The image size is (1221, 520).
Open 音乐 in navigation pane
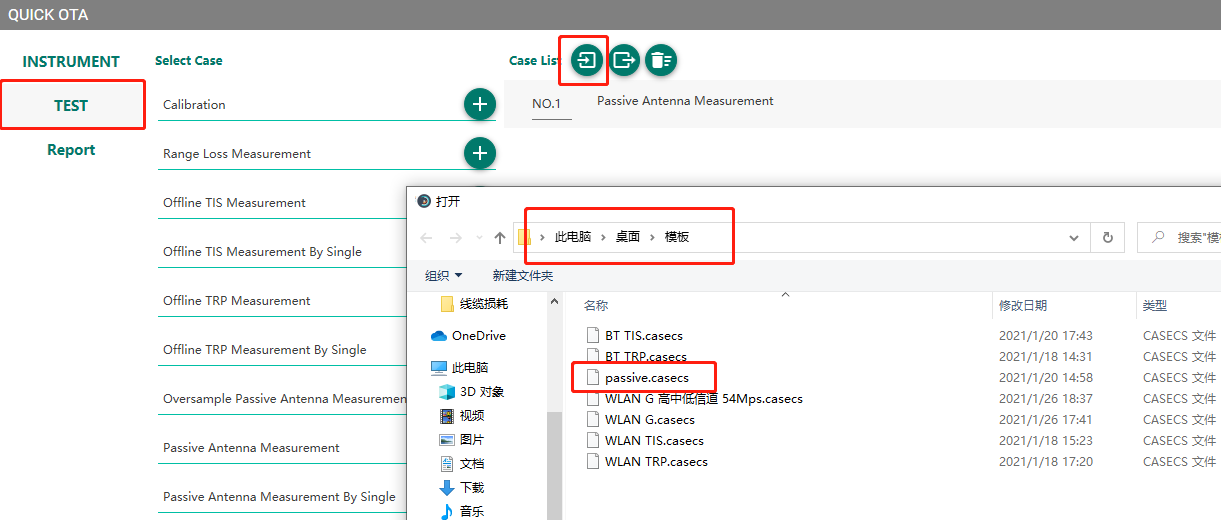462,511
